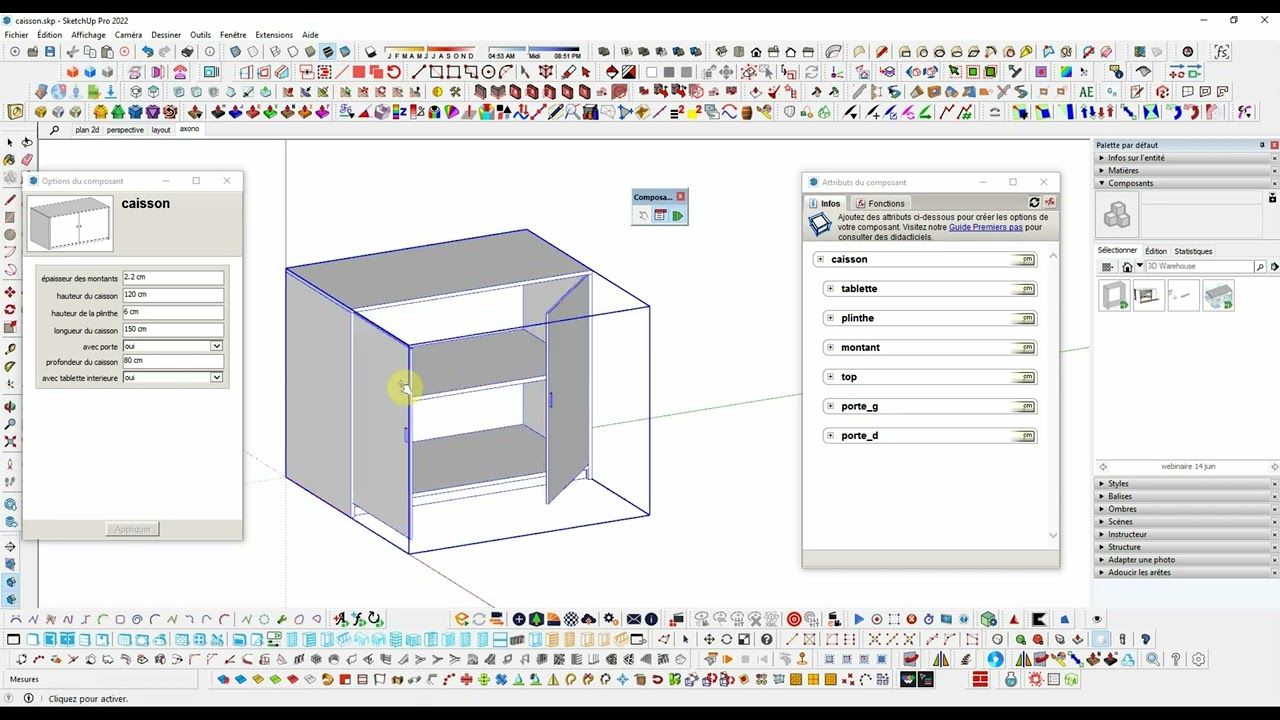
Task: Toggle cm units on the tablette row
Action: click(x=1025, y=289)
